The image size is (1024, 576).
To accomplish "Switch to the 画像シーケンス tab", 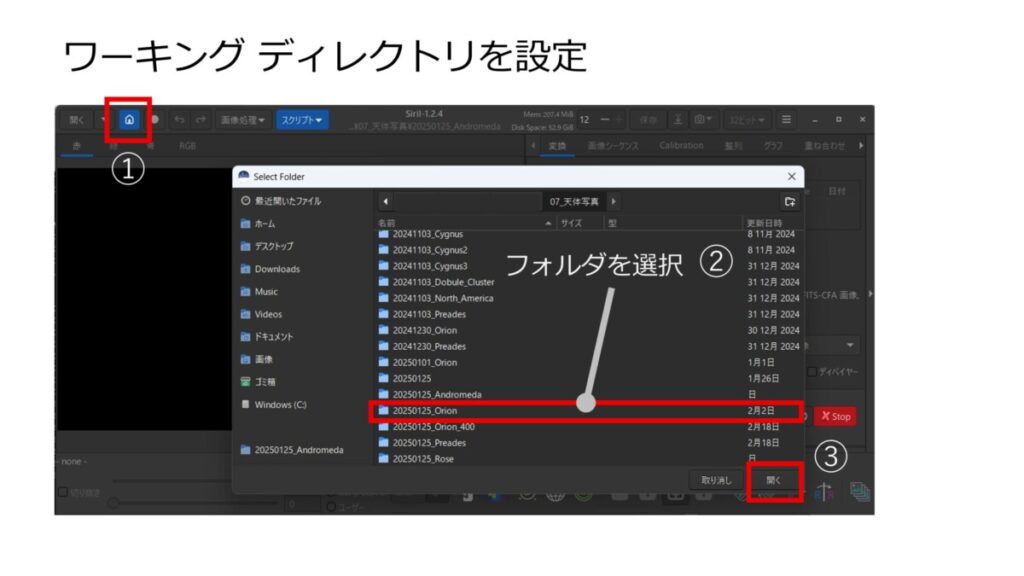I will 613,146.
